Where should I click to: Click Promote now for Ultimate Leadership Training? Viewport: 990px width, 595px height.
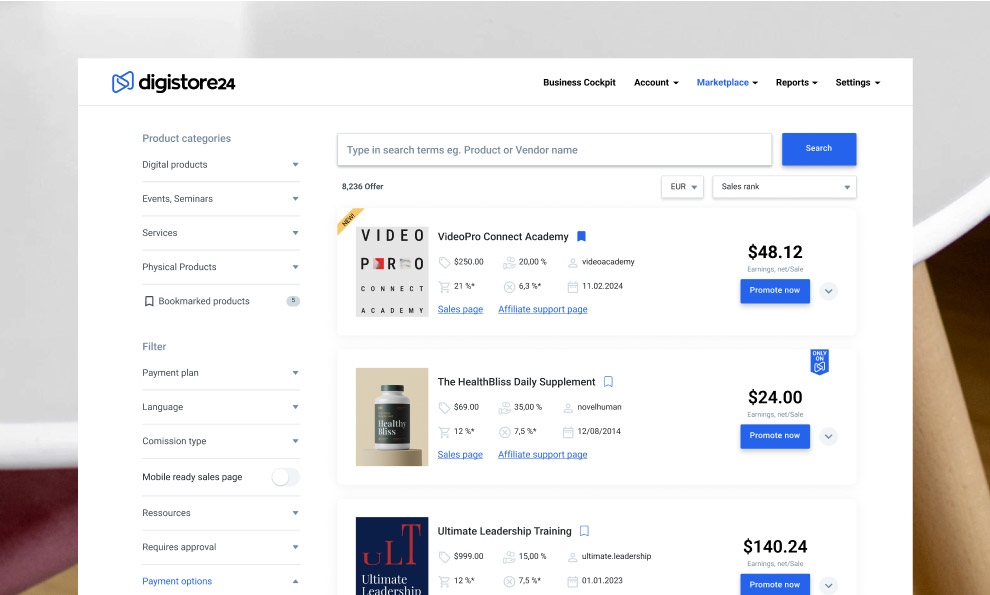pos(774,584)
